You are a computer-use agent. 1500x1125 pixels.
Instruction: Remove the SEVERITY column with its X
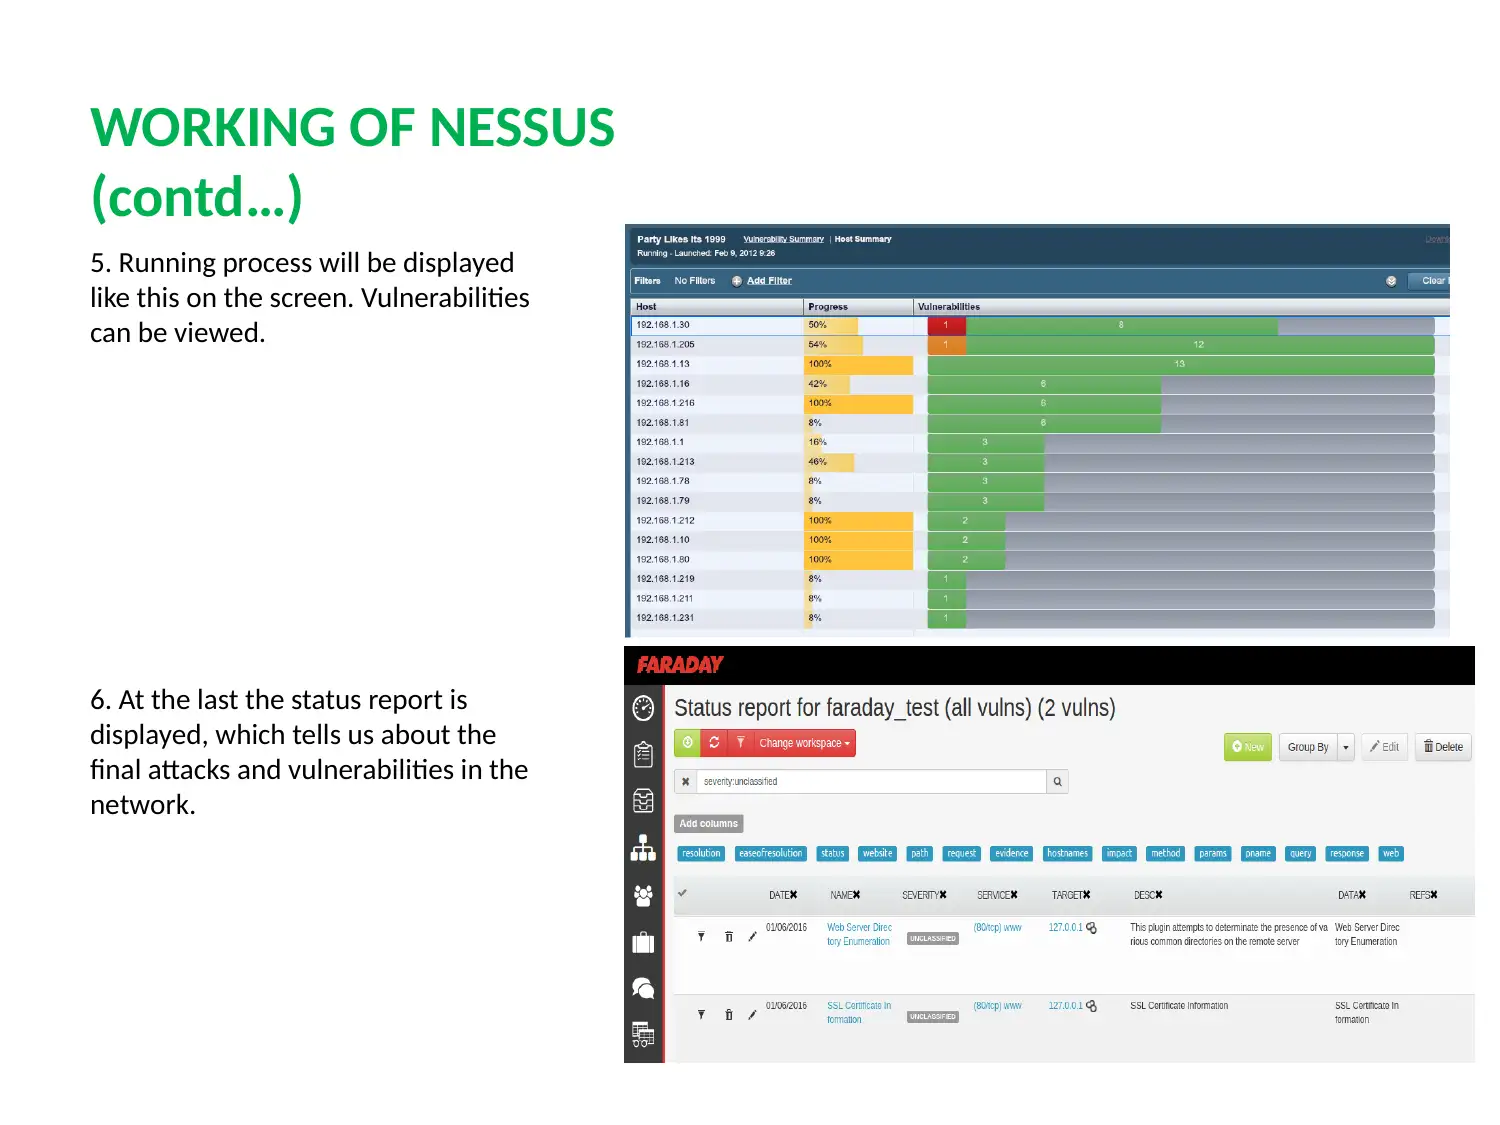943,895
